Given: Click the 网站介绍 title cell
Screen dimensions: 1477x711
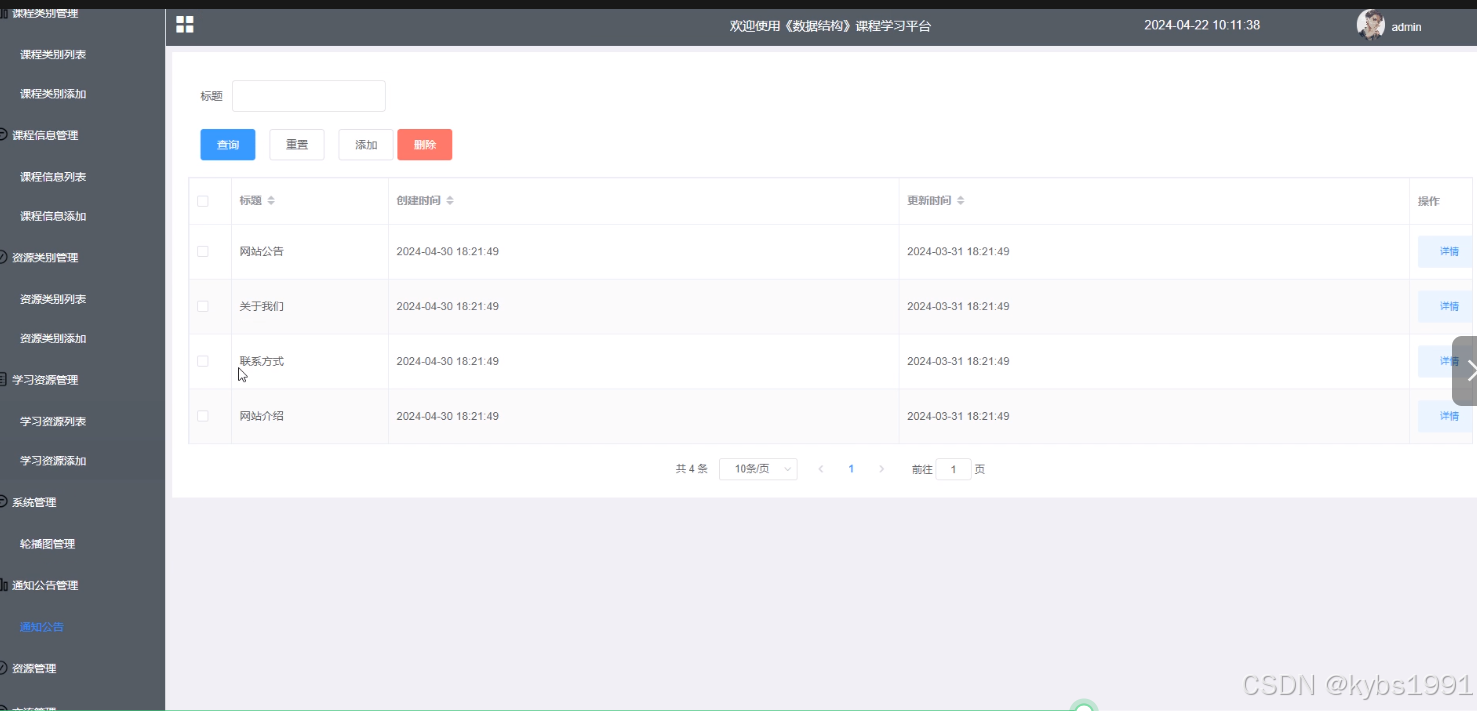Looking at the screenshot, I should tap(261, 416).
